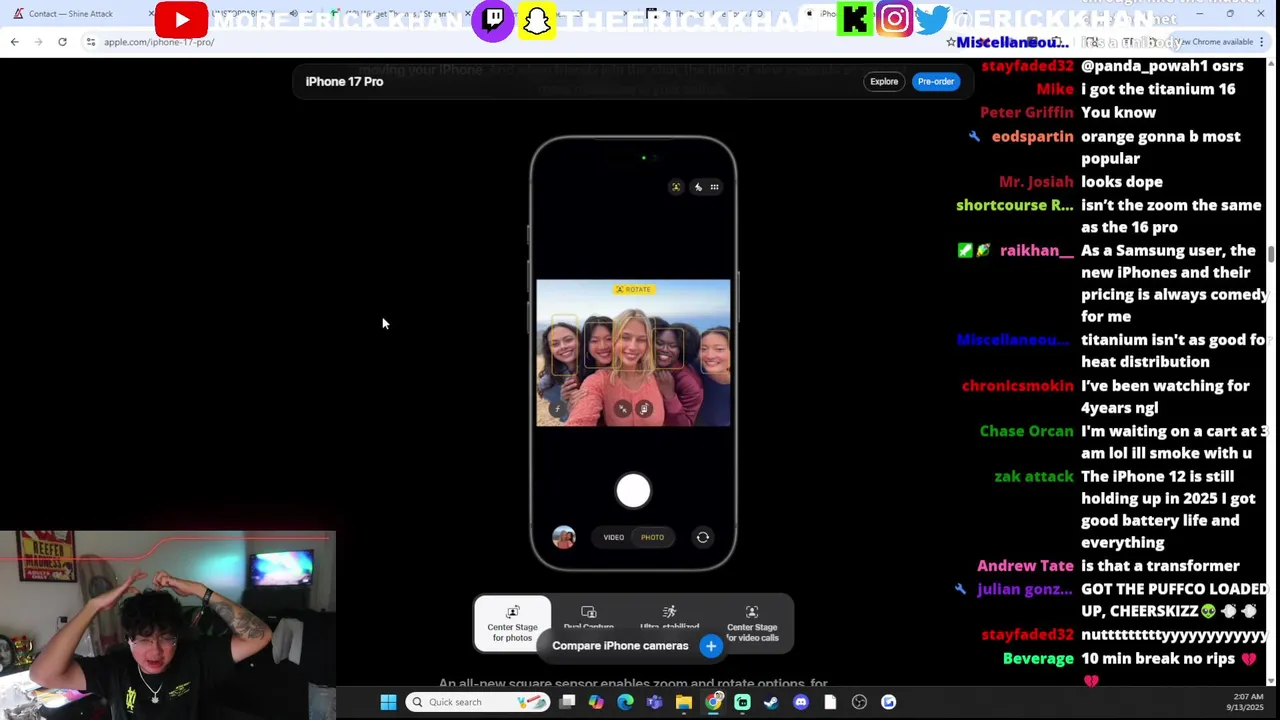Click chat message 'is that a transformer'

coord(1160,566)
